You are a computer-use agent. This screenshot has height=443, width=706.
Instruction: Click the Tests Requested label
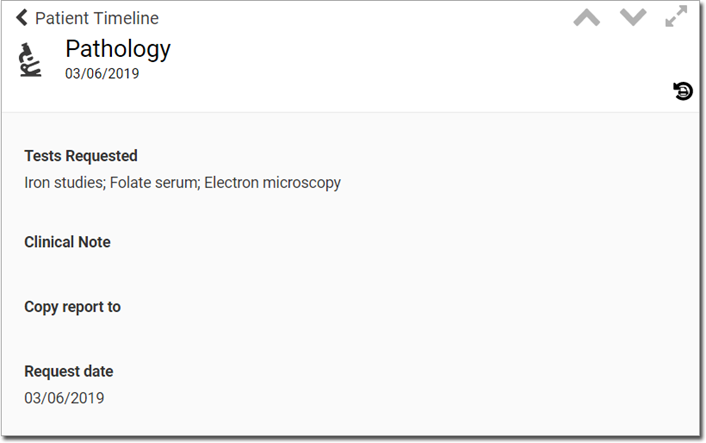[x=81, y=156]
